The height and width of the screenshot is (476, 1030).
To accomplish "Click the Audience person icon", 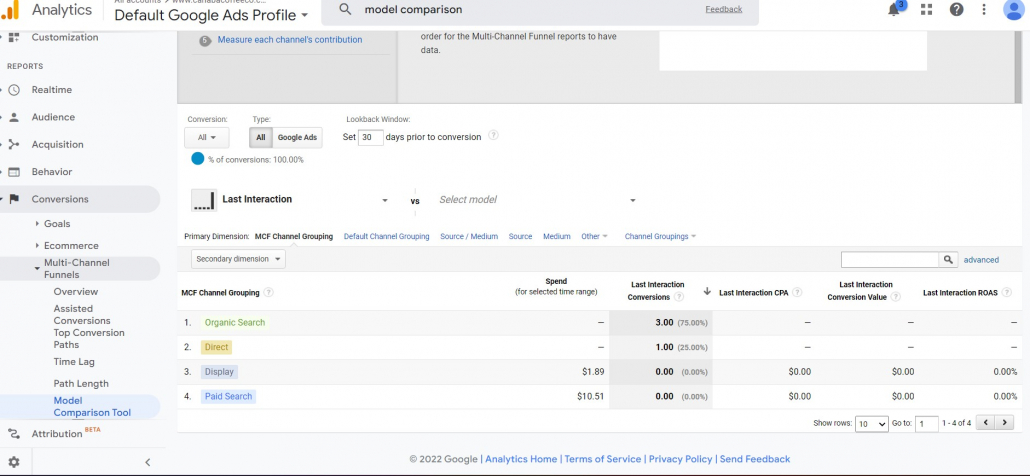I will click(14, 118).
